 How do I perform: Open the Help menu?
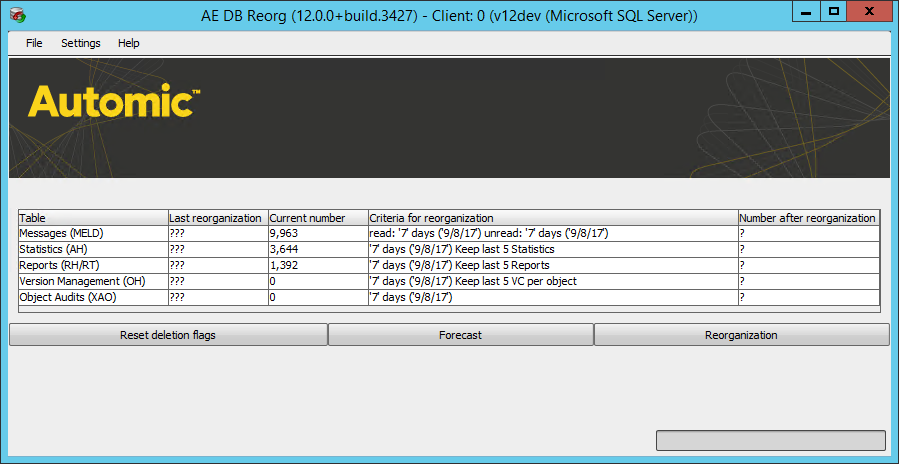pos(128,43)
